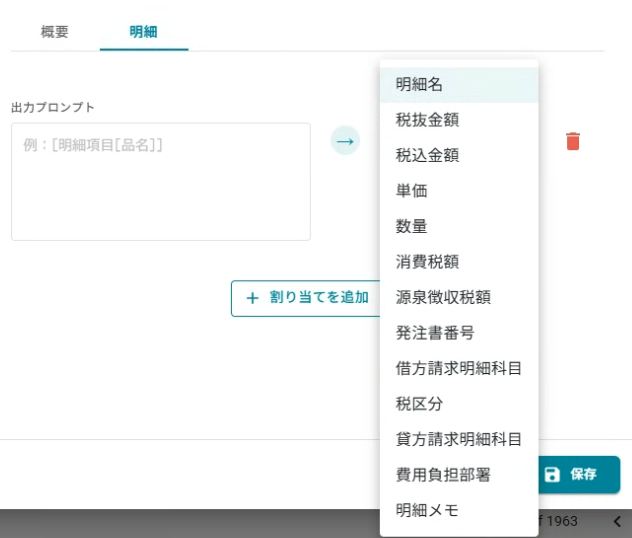Click the teal arrow mapping icon

coord(345,141)
